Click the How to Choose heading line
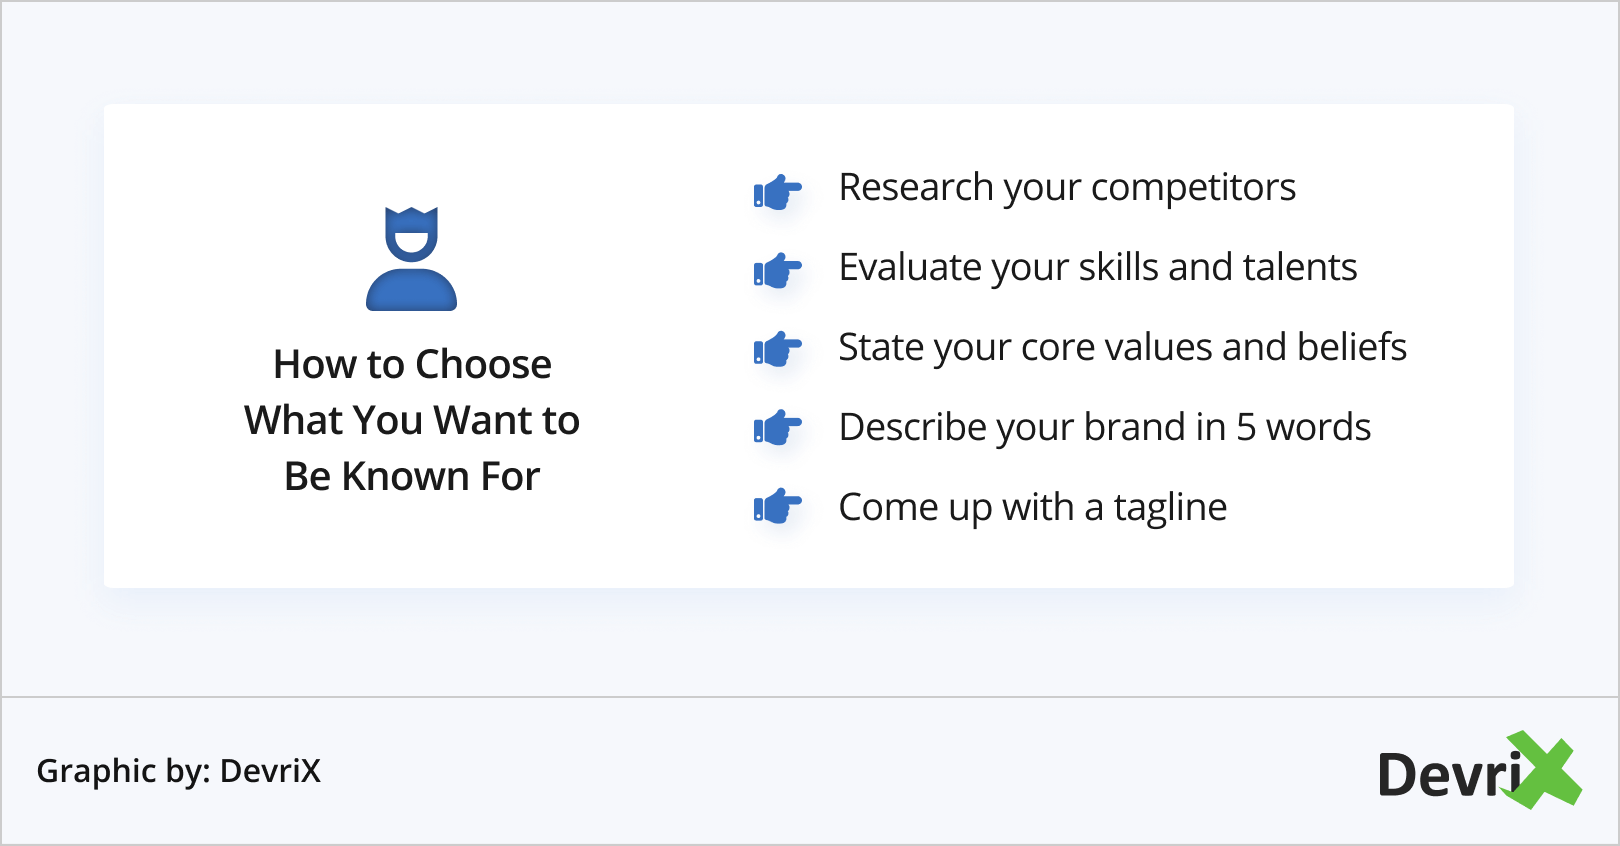 point(412,365)
